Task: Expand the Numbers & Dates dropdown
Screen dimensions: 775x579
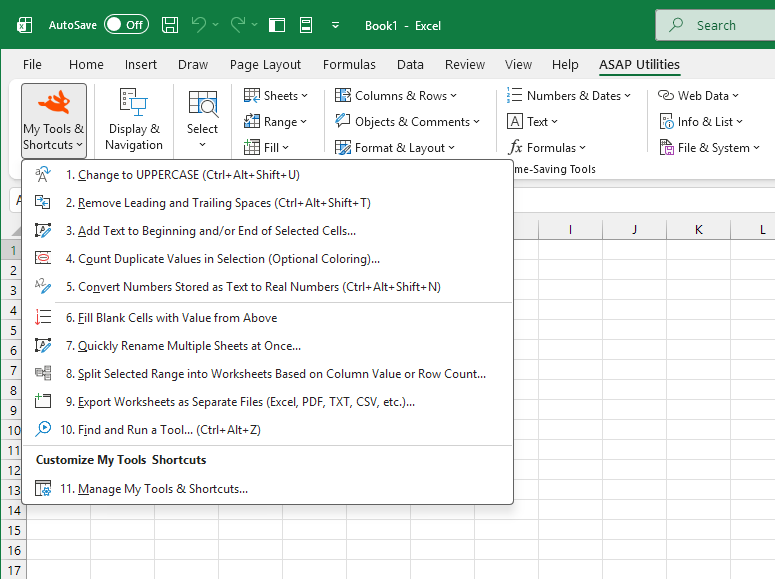Action: (569, 95)
